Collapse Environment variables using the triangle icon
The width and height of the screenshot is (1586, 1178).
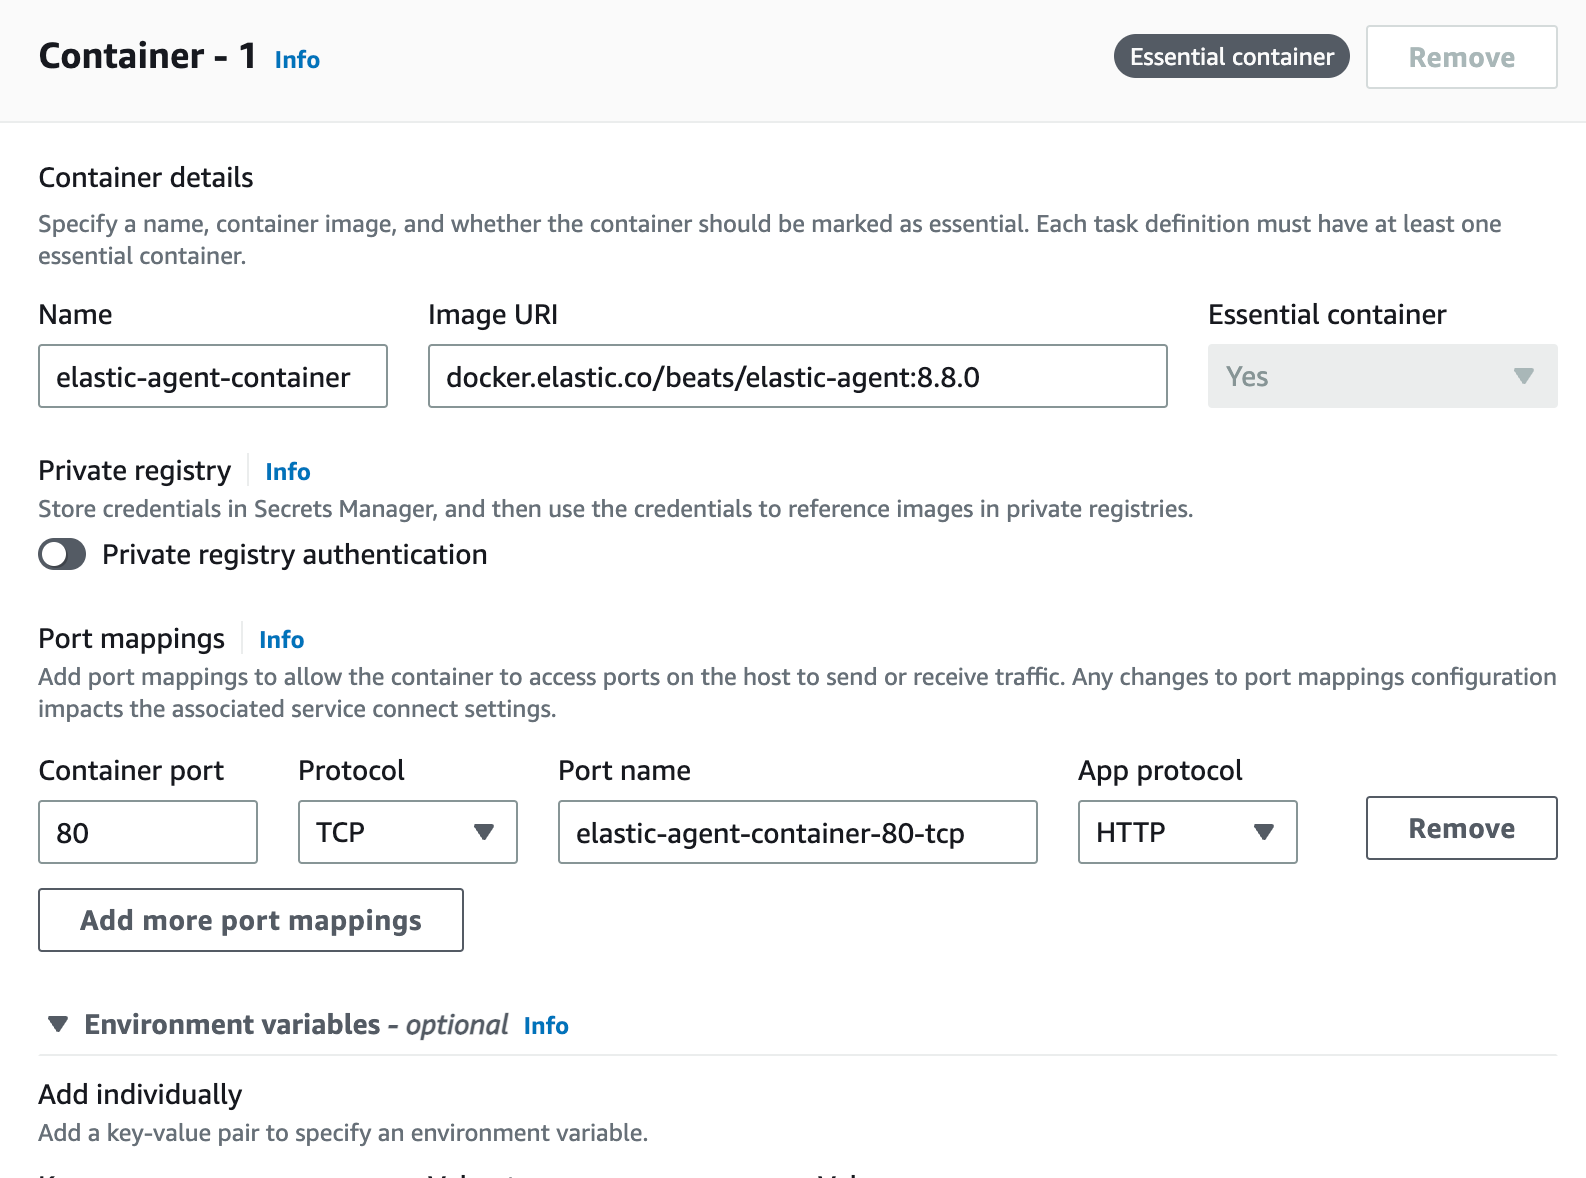click(x=58, y=1025)
